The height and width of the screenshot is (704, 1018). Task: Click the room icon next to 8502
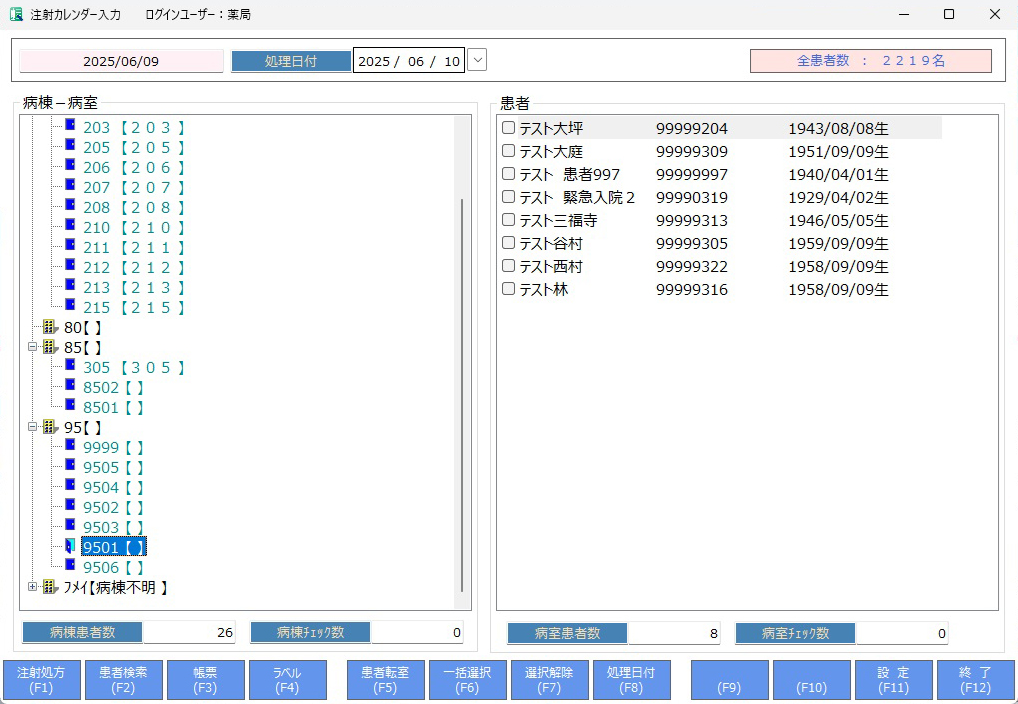pyautogui.click(x=70, y=386)
